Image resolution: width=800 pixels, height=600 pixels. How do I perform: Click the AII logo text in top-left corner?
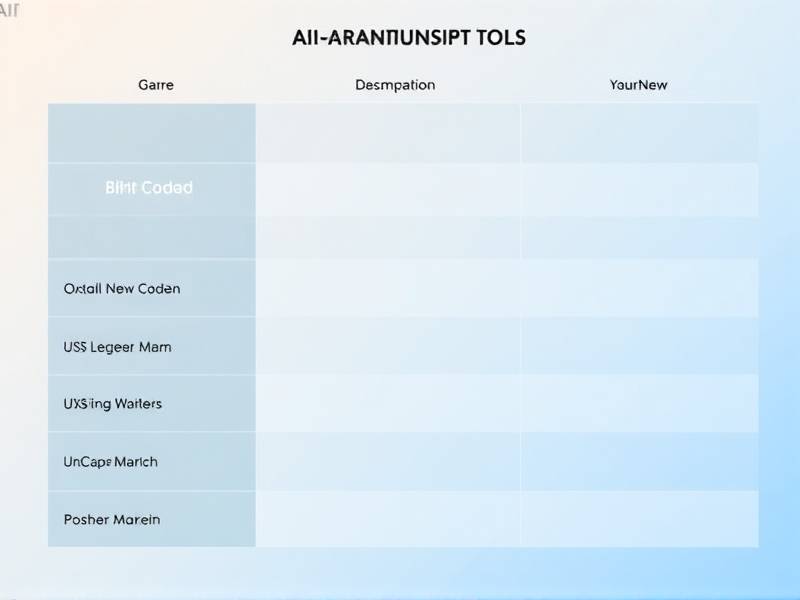point(10,10)
